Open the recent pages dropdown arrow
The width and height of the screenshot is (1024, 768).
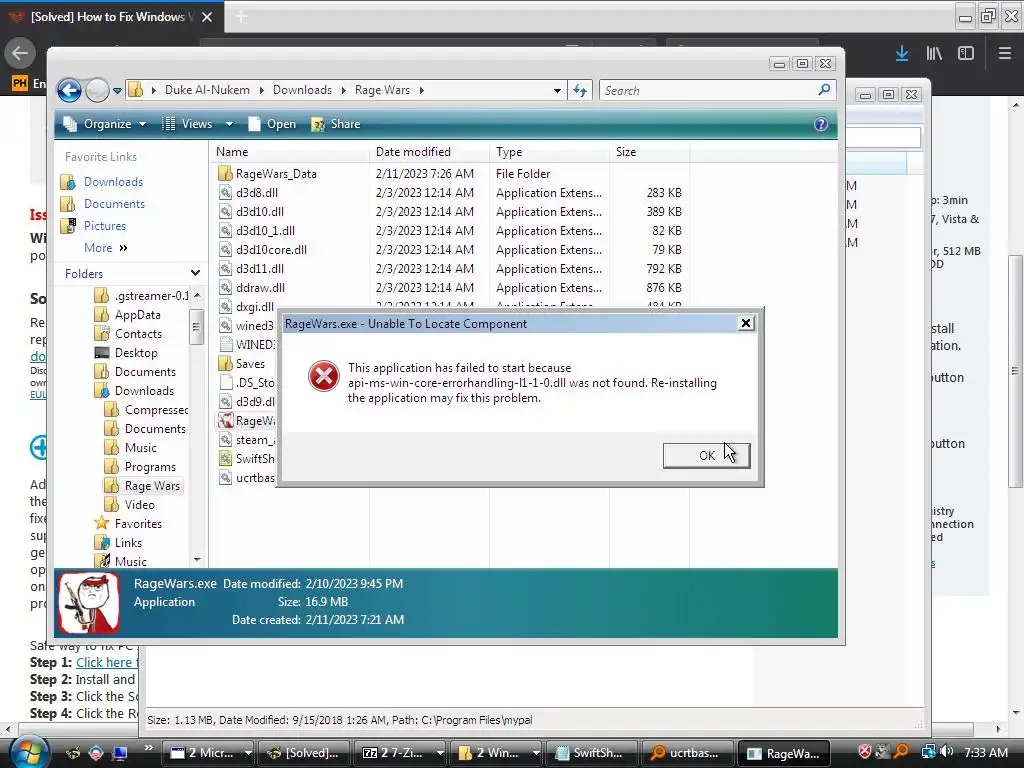pos(118,91)
